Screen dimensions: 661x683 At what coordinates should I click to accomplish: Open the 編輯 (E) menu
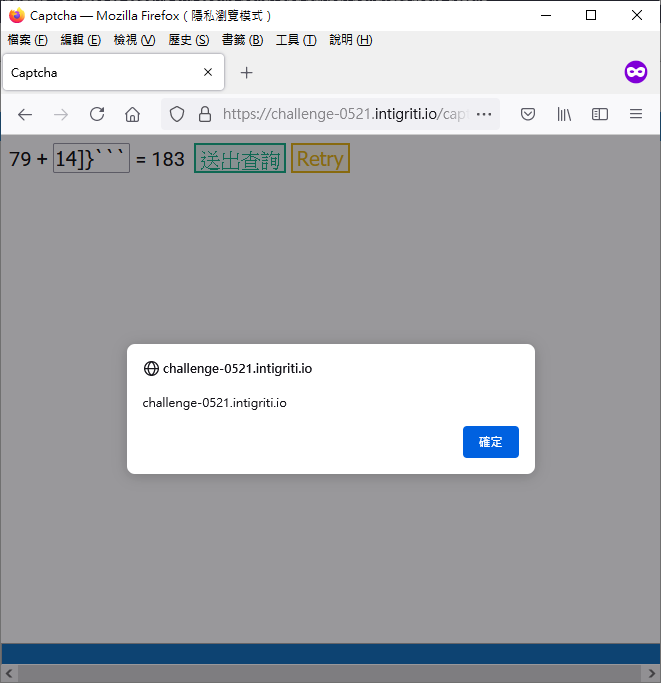(x=81, y=40)
